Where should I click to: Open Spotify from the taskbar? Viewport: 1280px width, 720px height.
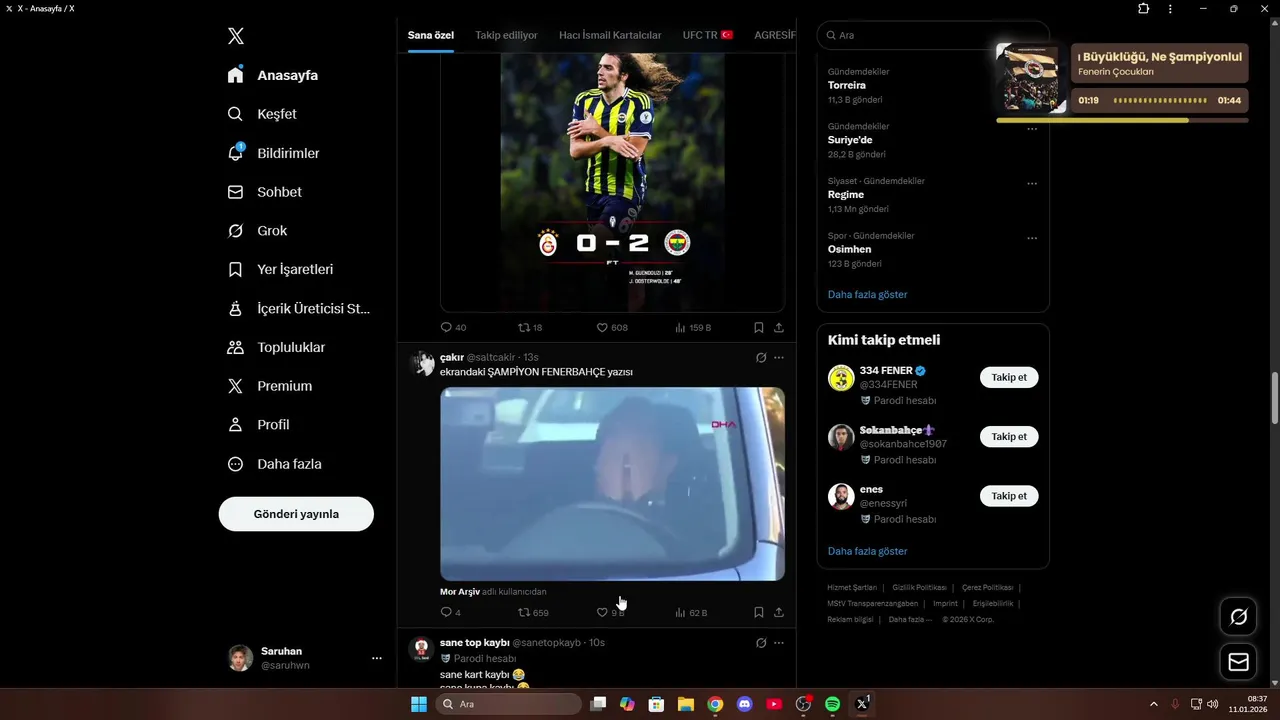[x=832, y=704]
